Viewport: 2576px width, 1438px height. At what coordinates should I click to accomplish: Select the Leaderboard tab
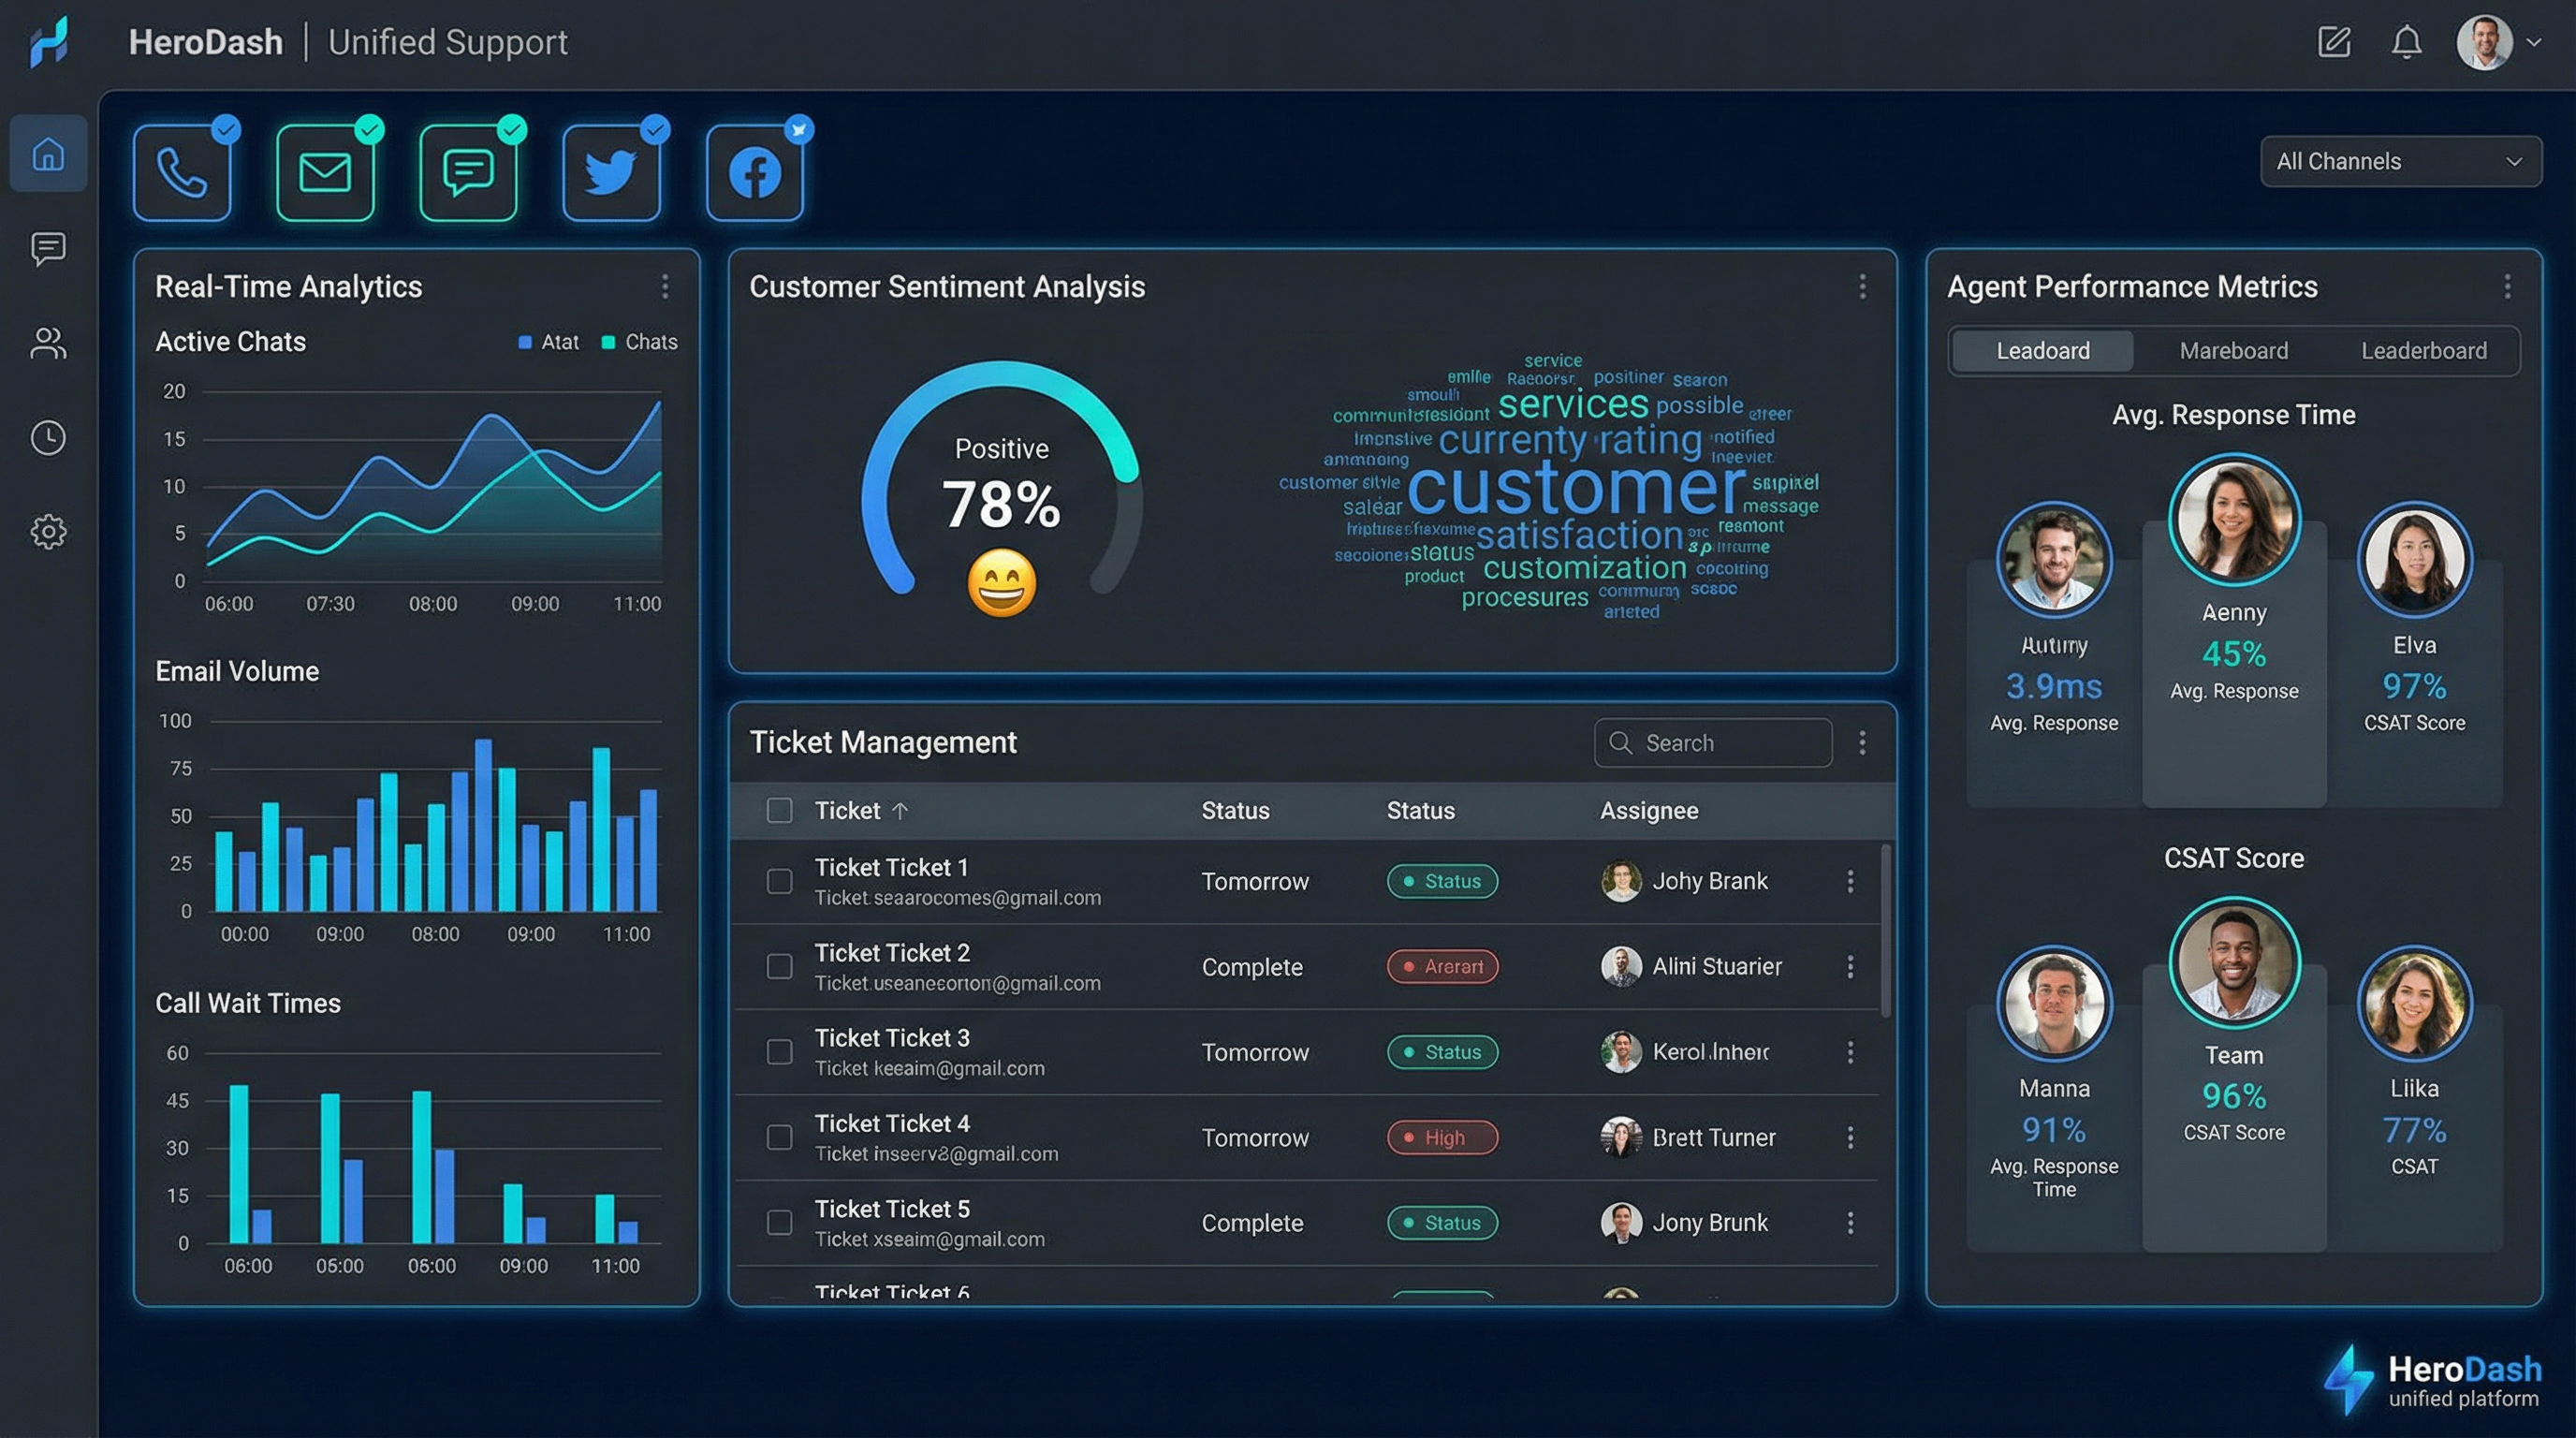click(2423, 351)
